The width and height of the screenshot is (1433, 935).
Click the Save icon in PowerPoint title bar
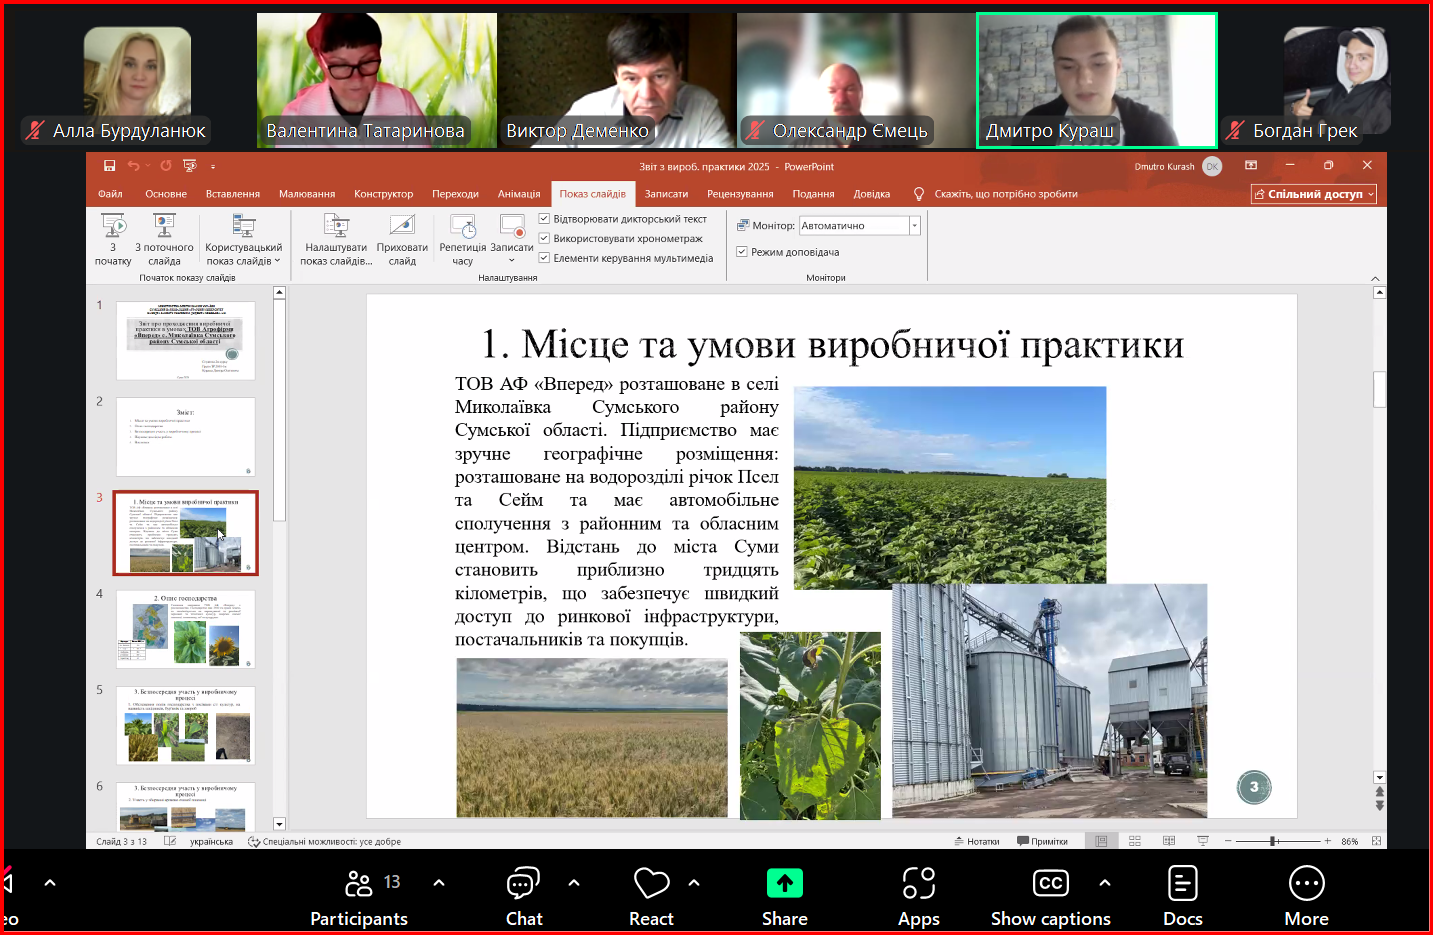click(109, 166)
